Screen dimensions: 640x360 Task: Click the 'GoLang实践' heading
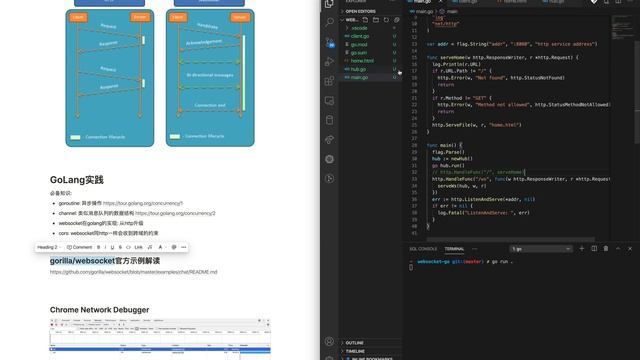pos(77,180)
